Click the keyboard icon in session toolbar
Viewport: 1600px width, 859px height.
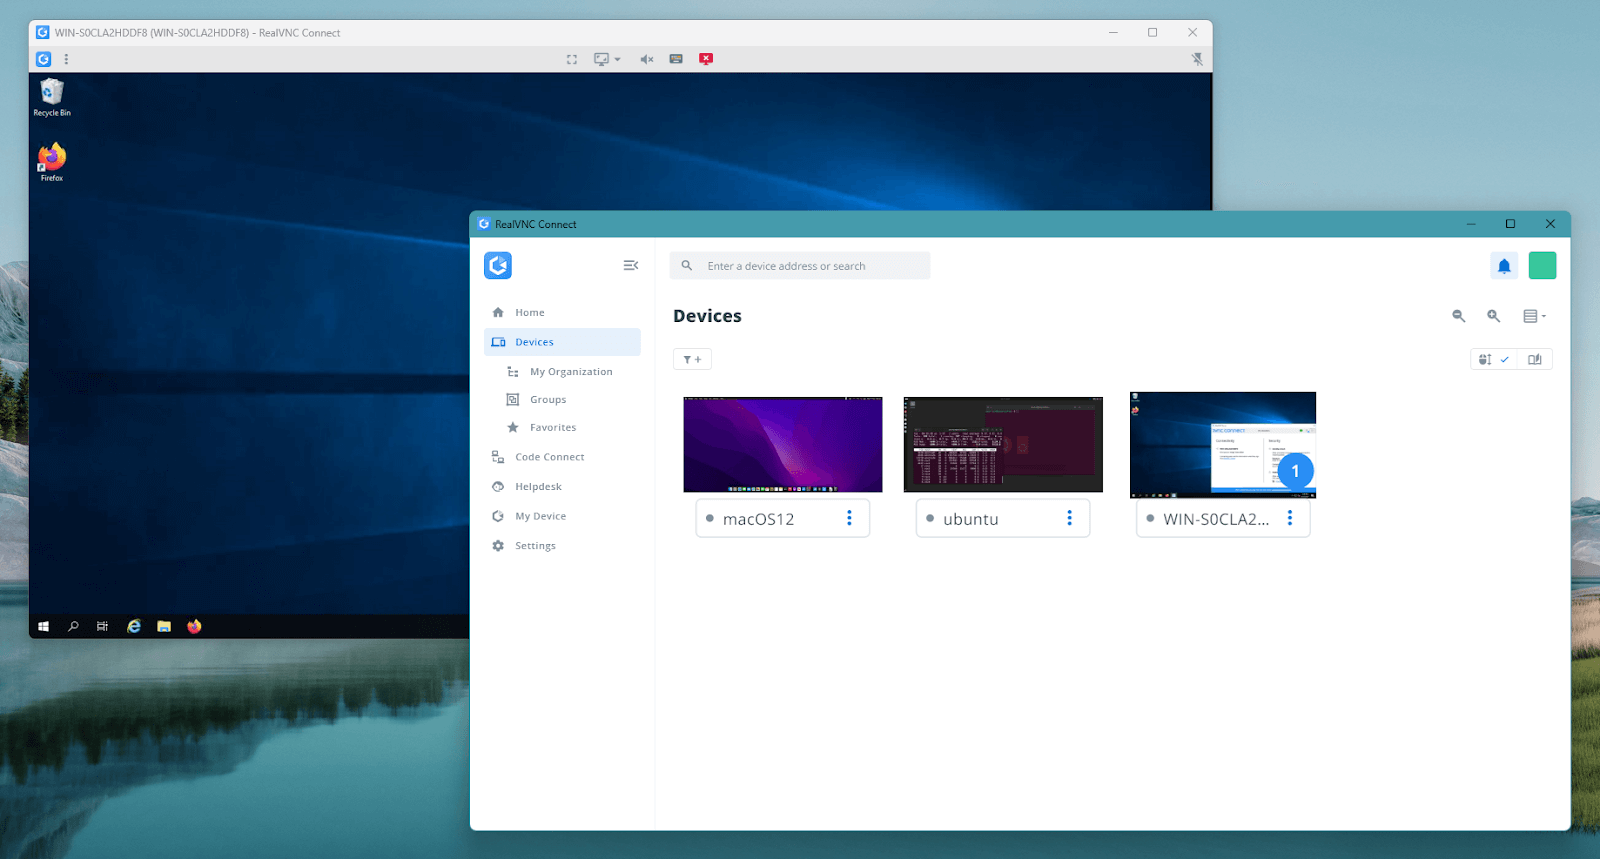pyautogui.click(x=676, y=59)
